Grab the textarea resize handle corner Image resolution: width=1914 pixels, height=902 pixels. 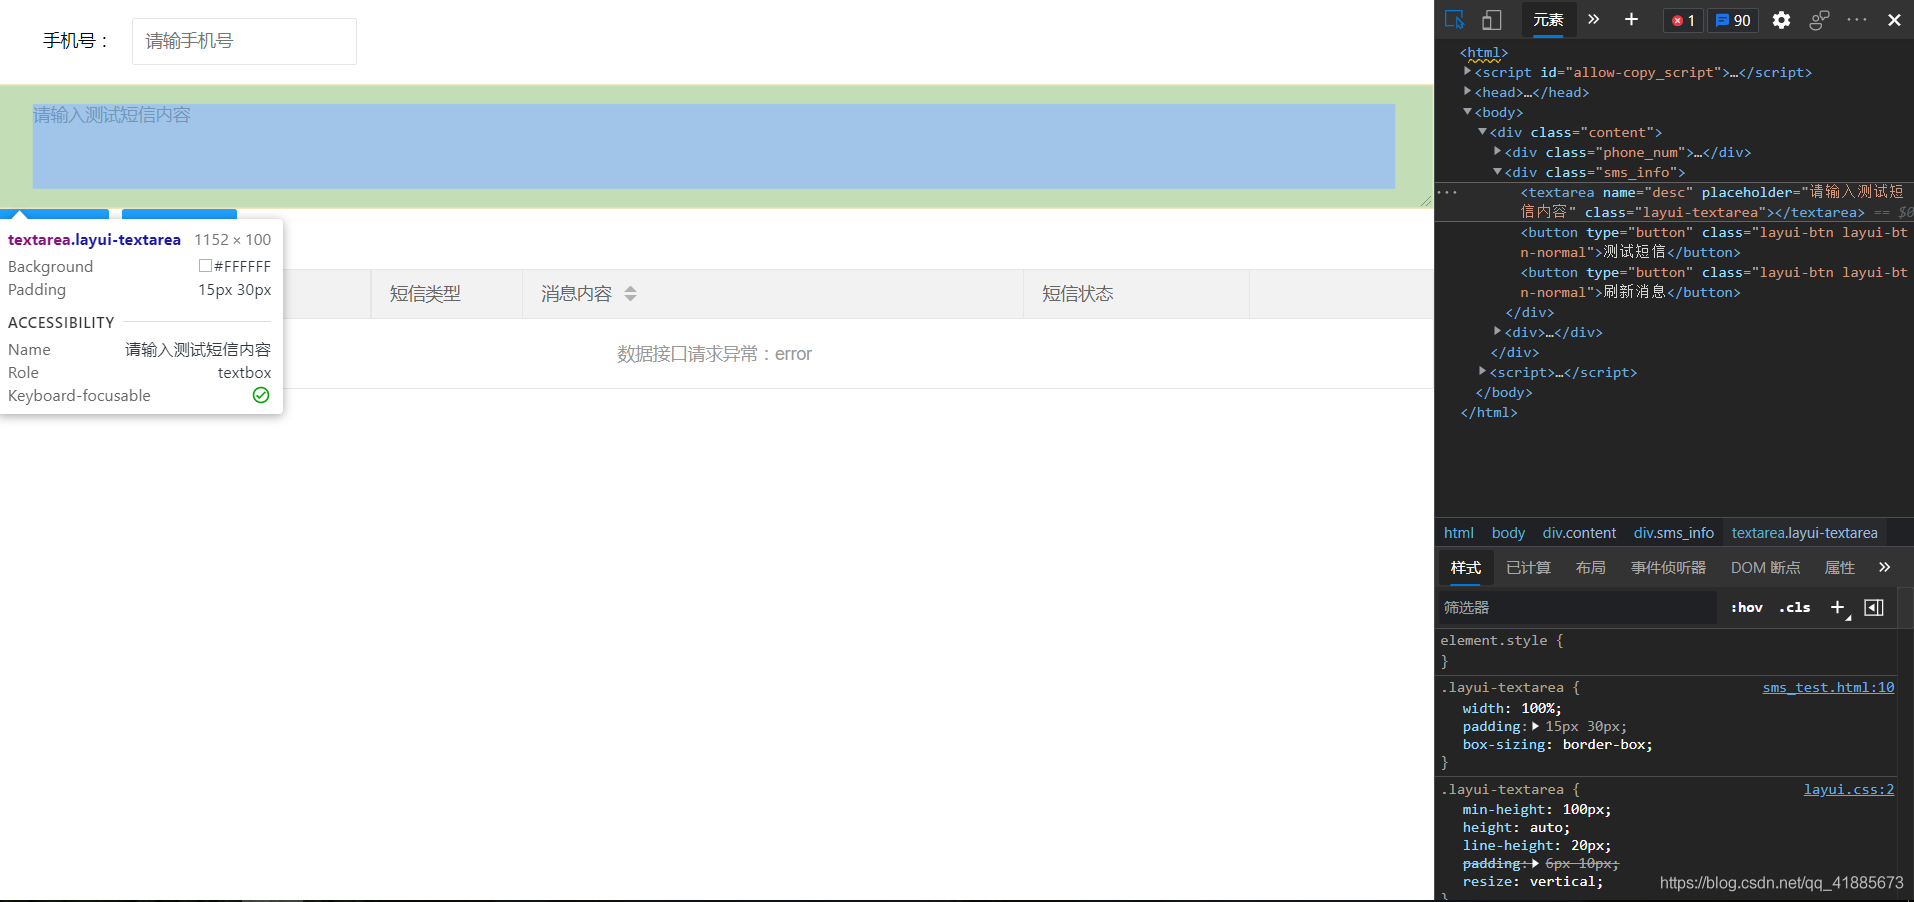1426,201
